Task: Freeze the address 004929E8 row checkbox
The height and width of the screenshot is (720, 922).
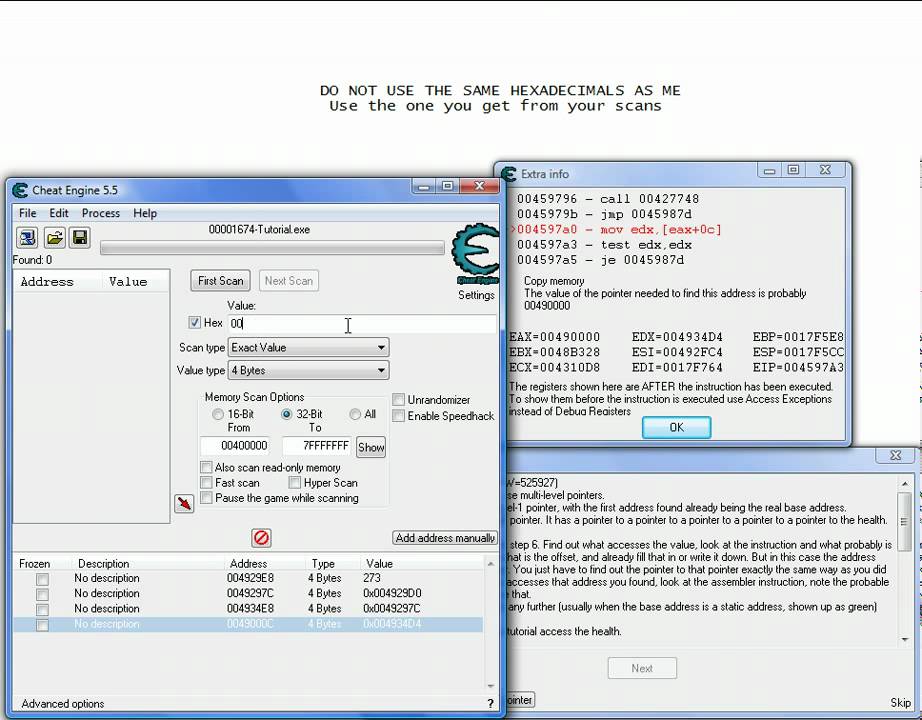Action: 42,579
